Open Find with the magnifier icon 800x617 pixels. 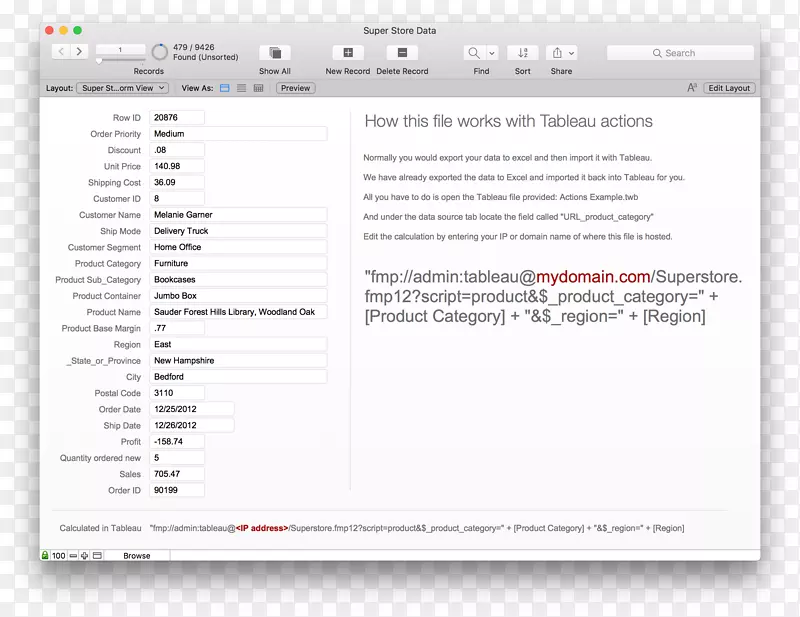click(474, 53)
